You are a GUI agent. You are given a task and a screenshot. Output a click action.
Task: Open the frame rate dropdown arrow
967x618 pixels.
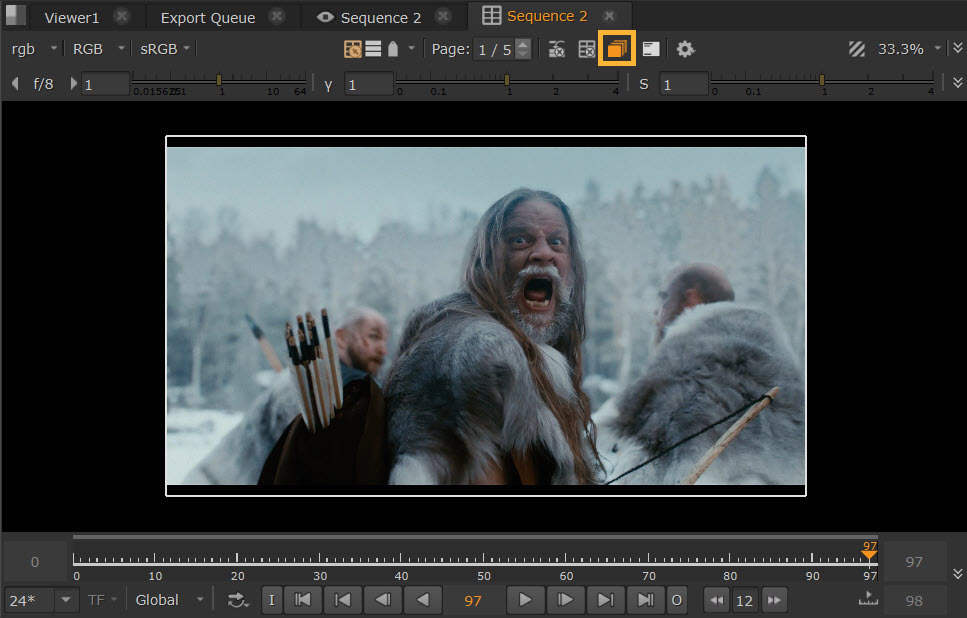coord(65,600)
